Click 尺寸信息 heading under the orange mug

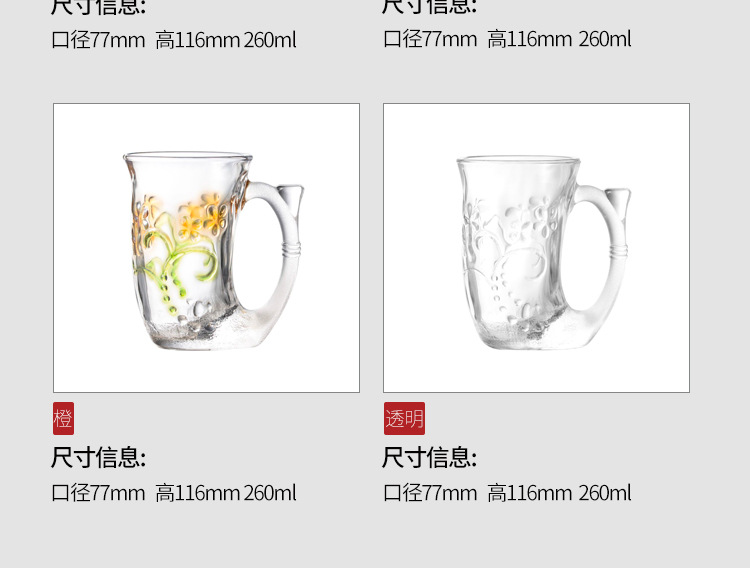pyautogui.click(x=98, y=457)
